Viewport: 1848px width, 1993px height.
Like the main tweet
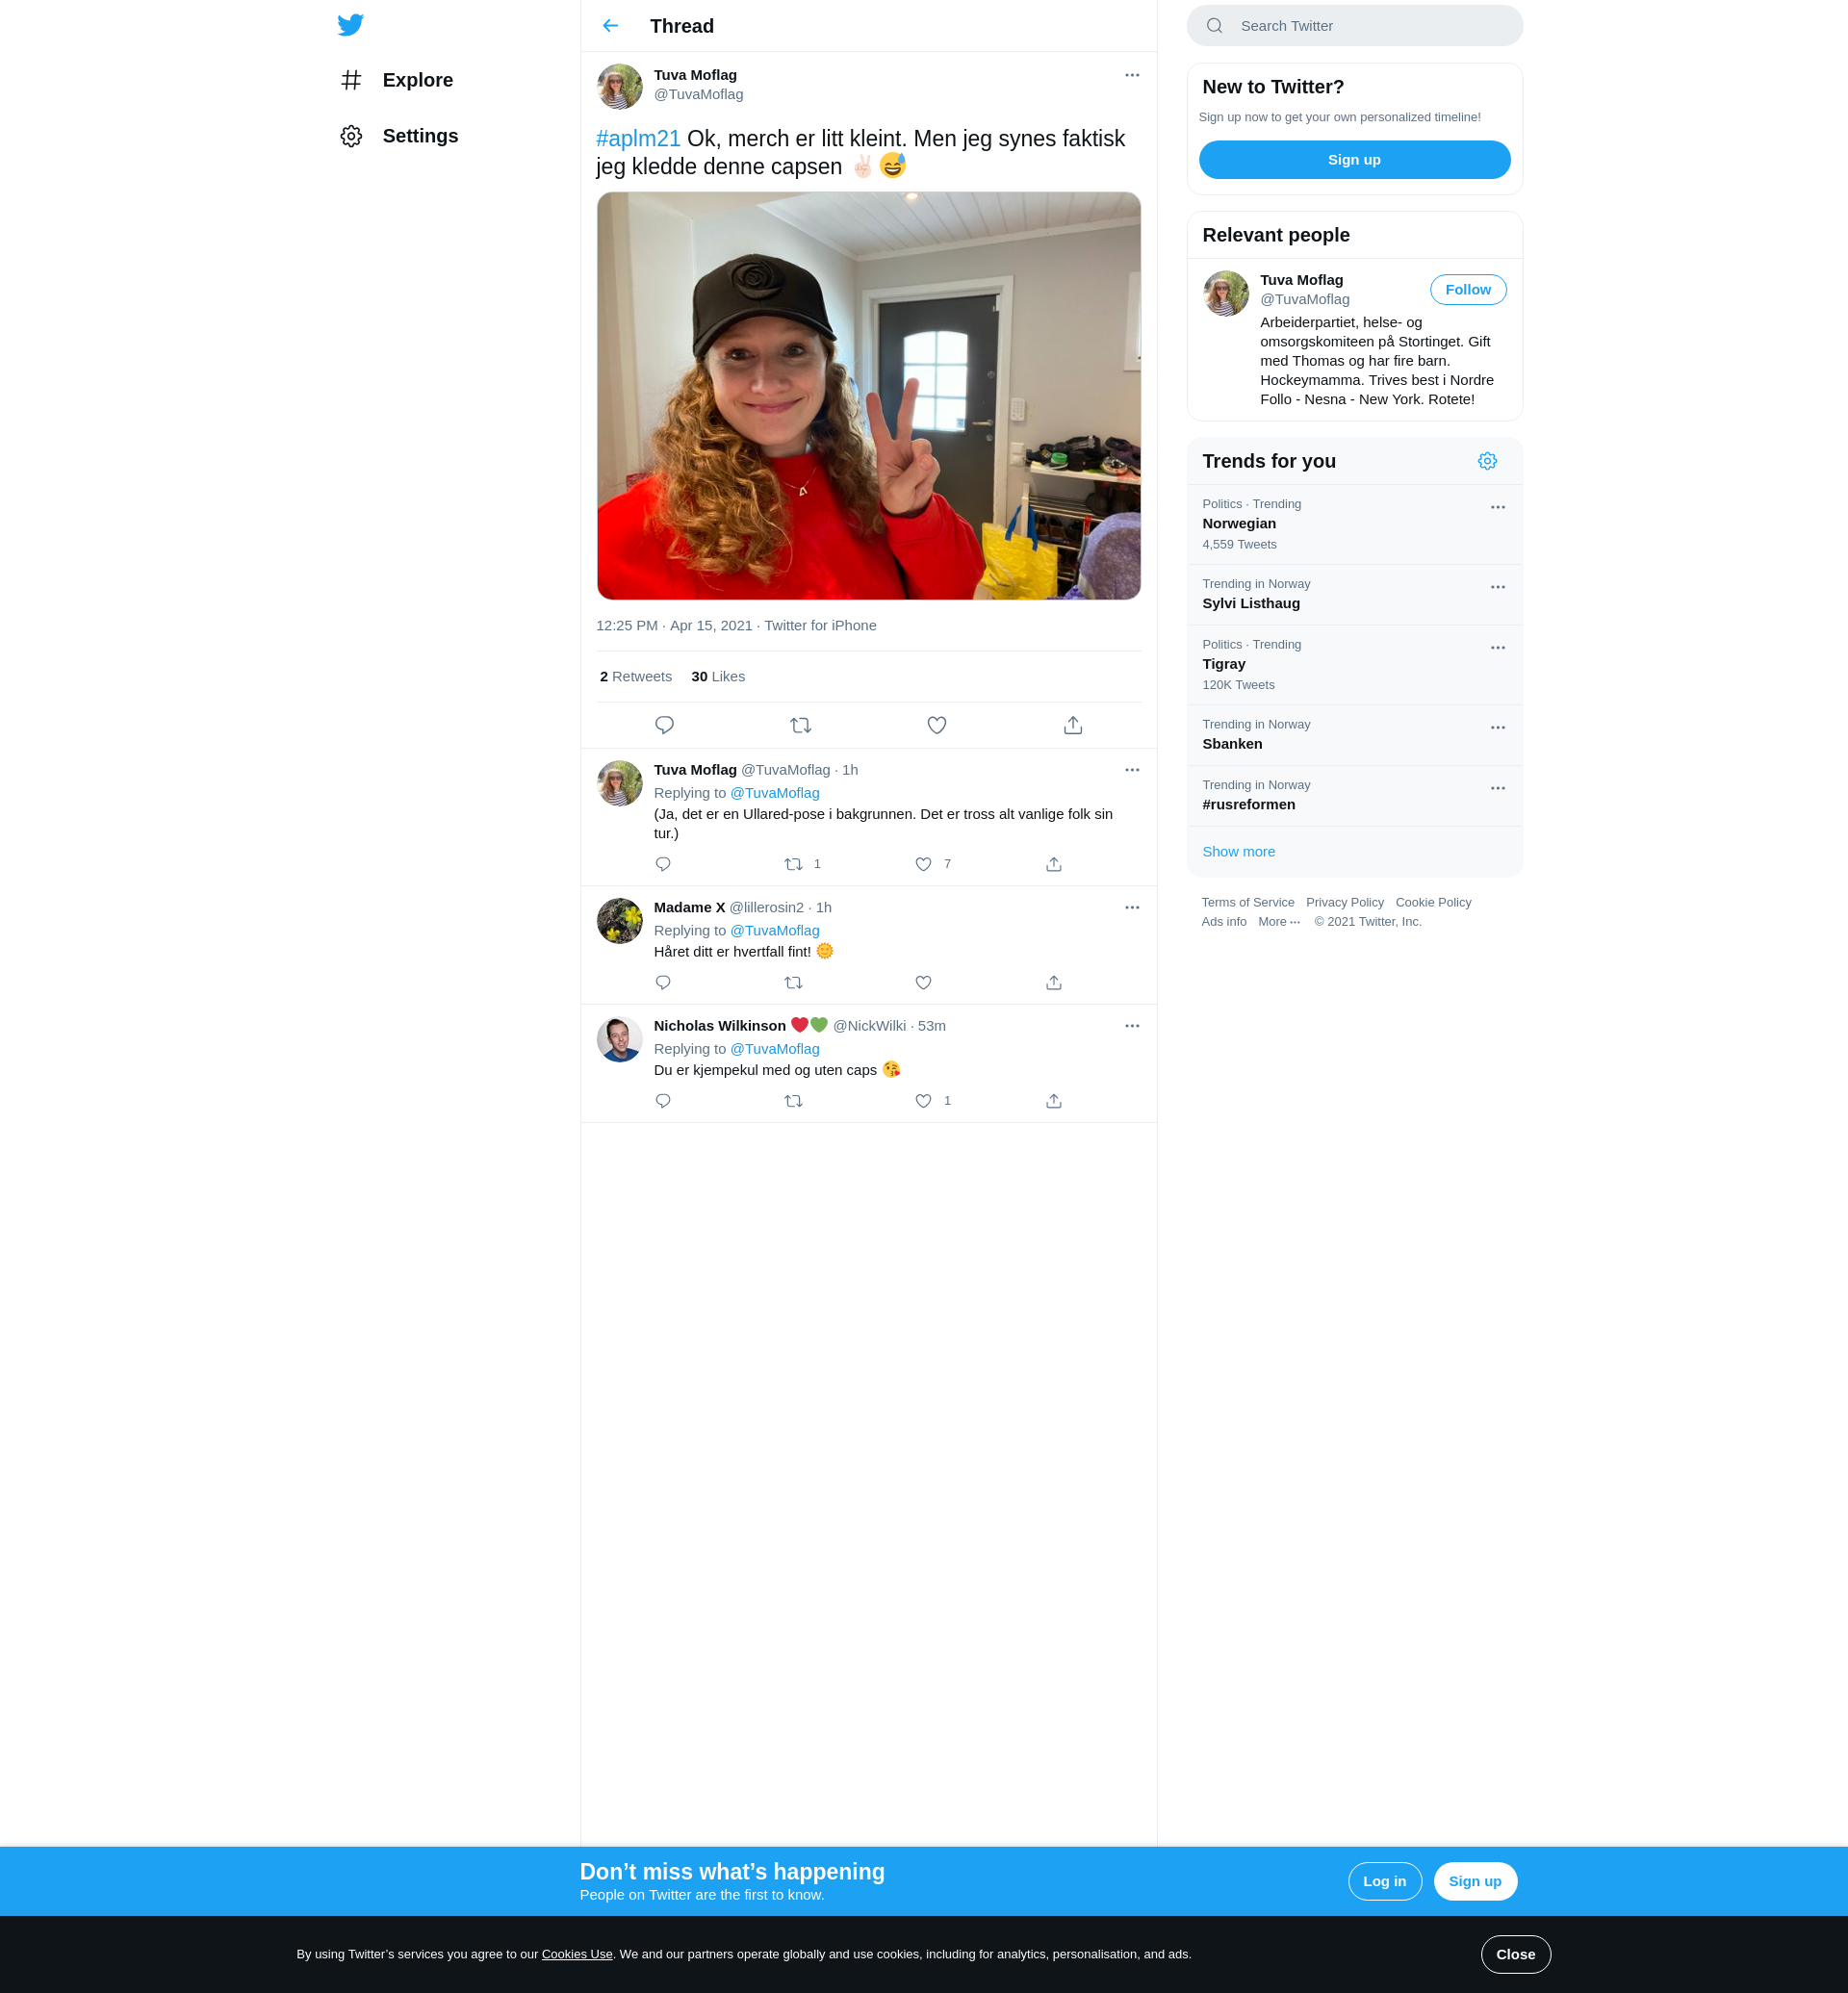pos(936,725)
